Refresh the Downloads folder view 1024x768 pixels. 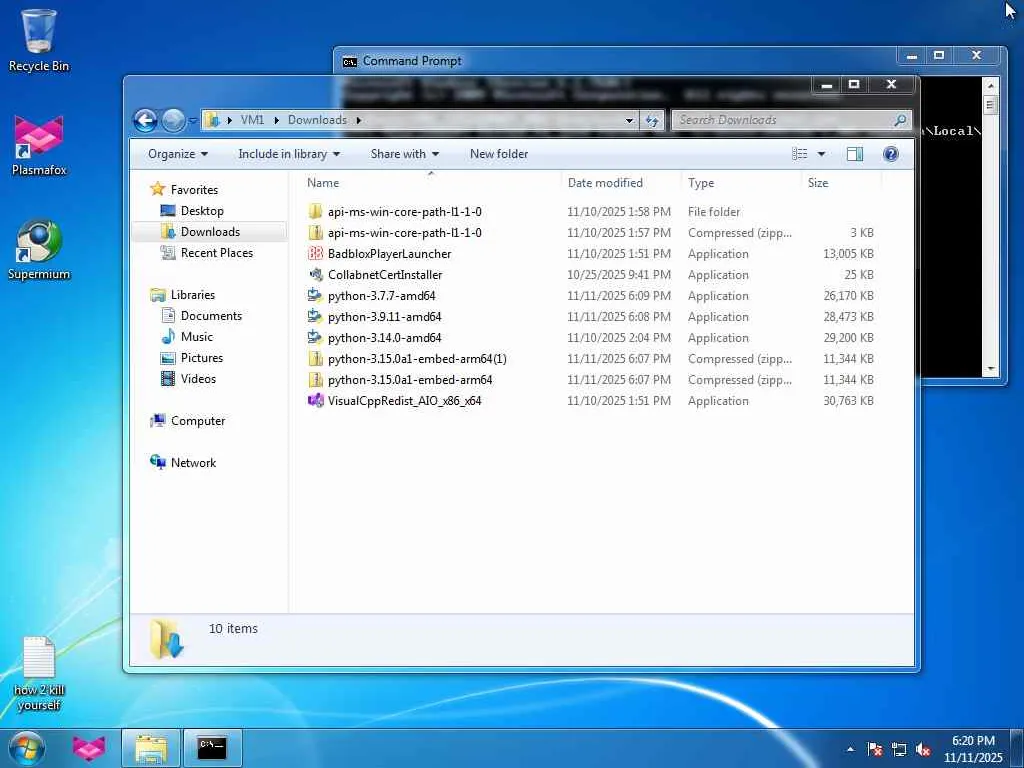click(x=652, y=120)
